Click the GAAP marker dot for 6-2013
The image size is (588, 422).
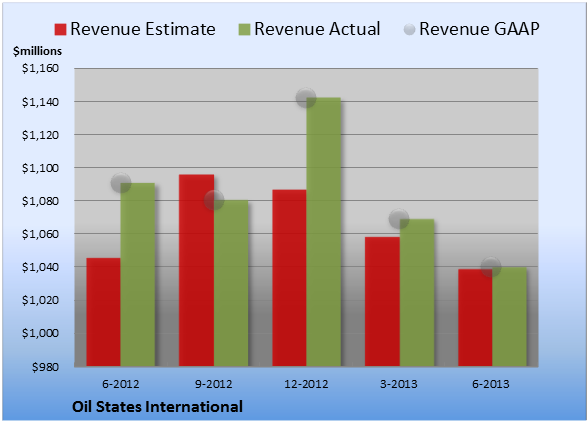pos(491,267)
